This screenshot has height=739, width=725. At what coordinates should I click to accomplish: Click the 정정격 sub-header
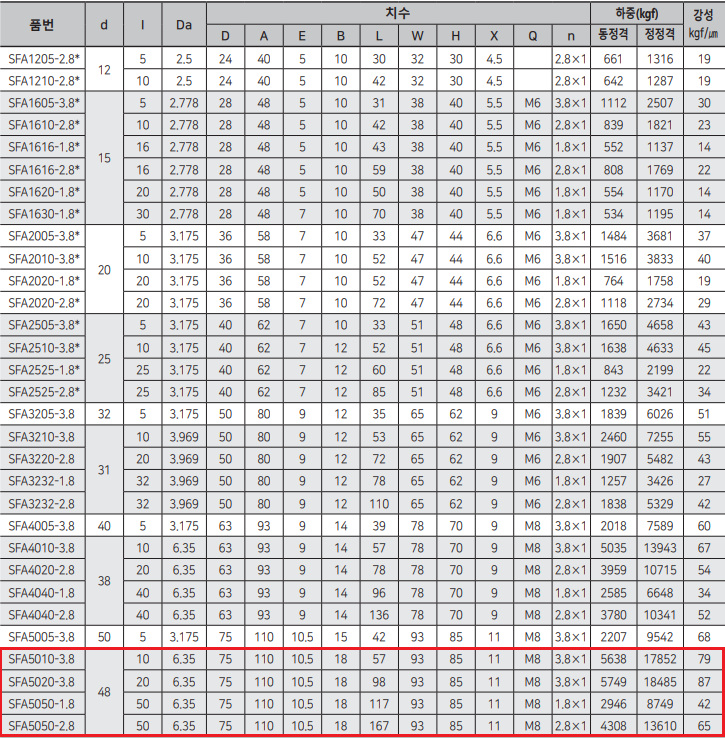[659, 36]
